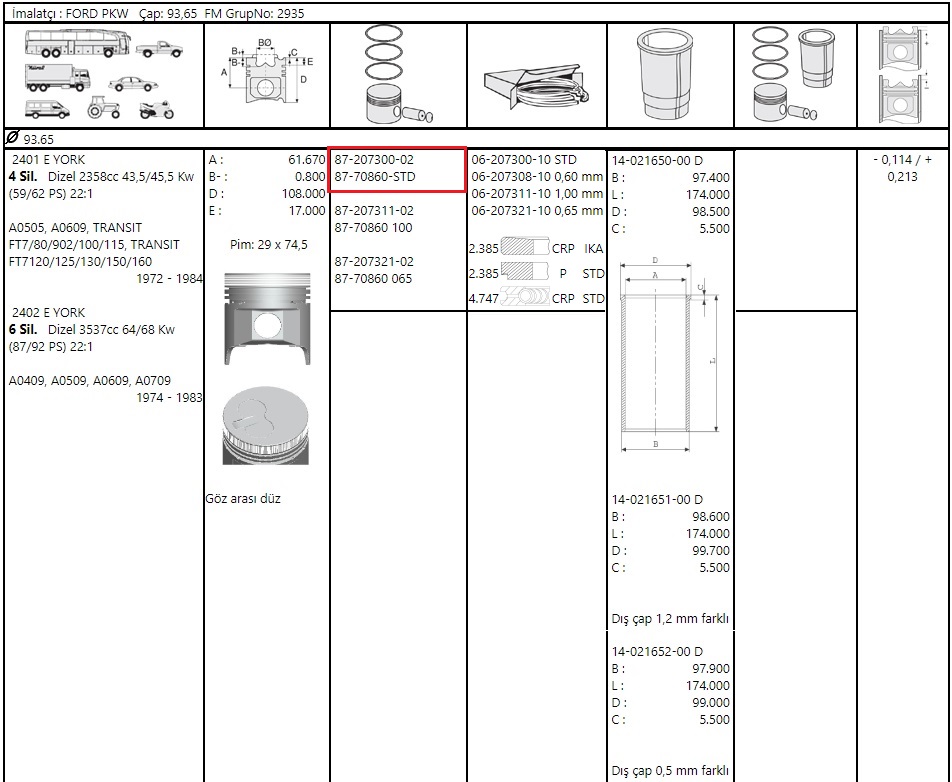
Task: Click the cylinder liner header icon
Action: click(665, 74)
